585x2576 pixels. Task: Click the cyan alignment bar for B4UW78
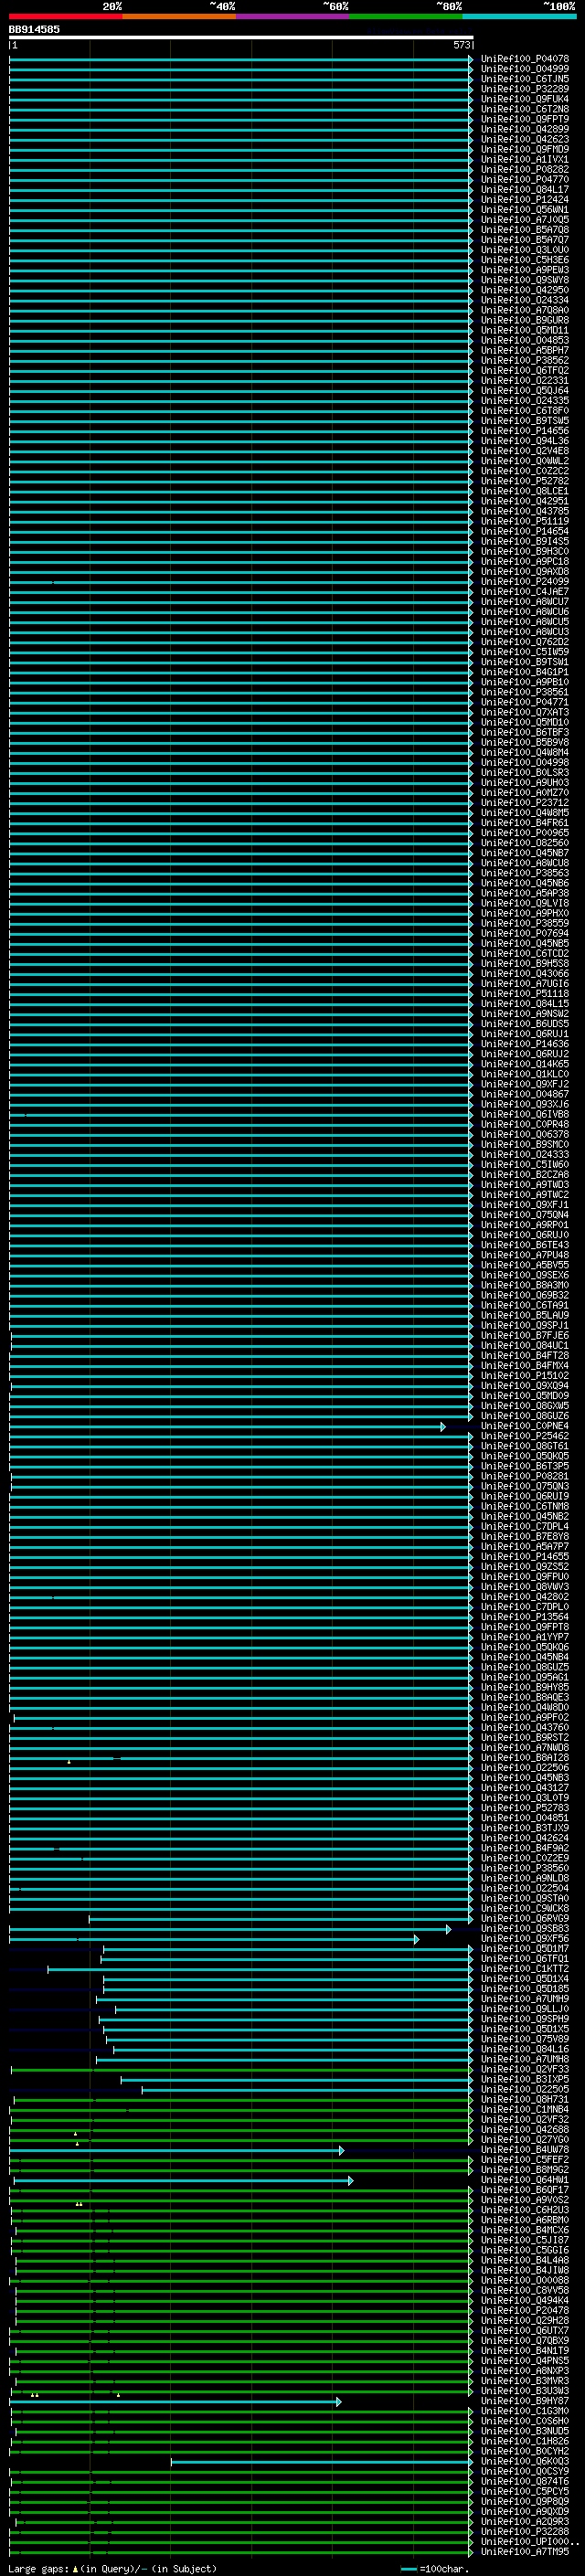point(176,2150)
